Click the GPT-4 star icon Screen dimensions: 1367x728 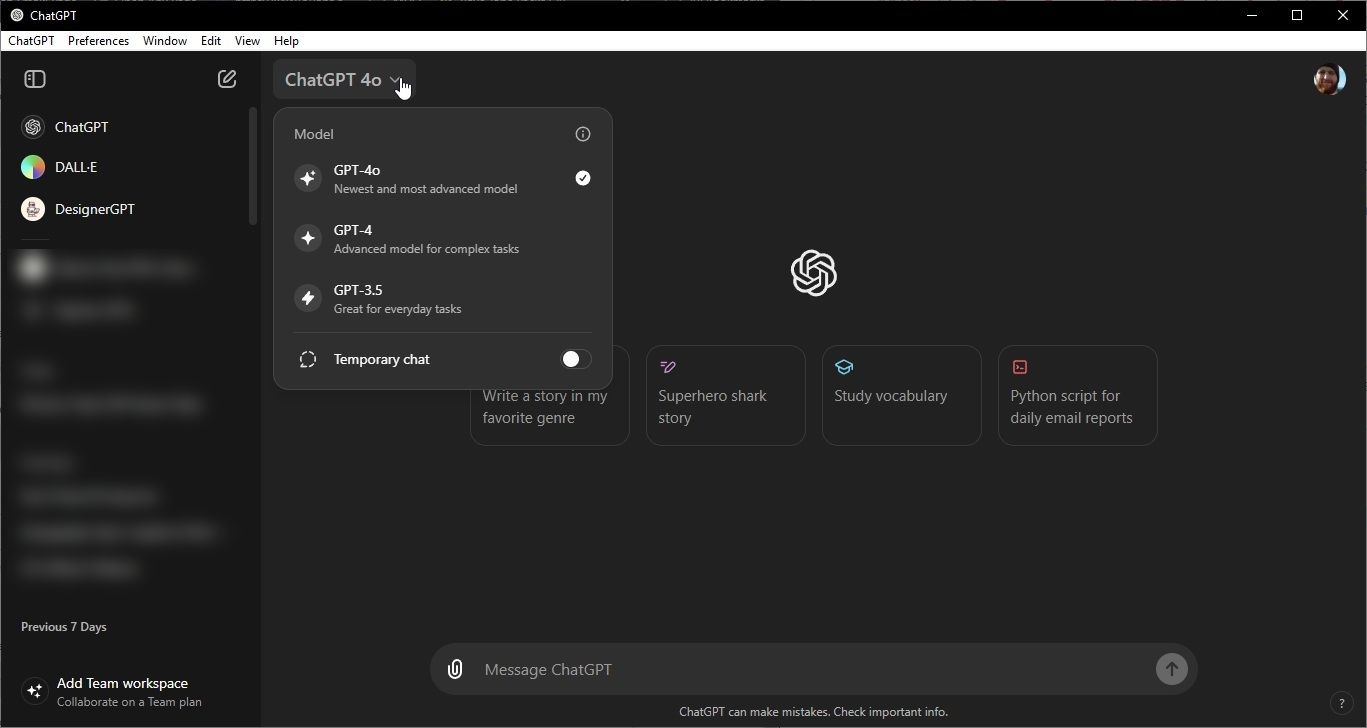308,238
